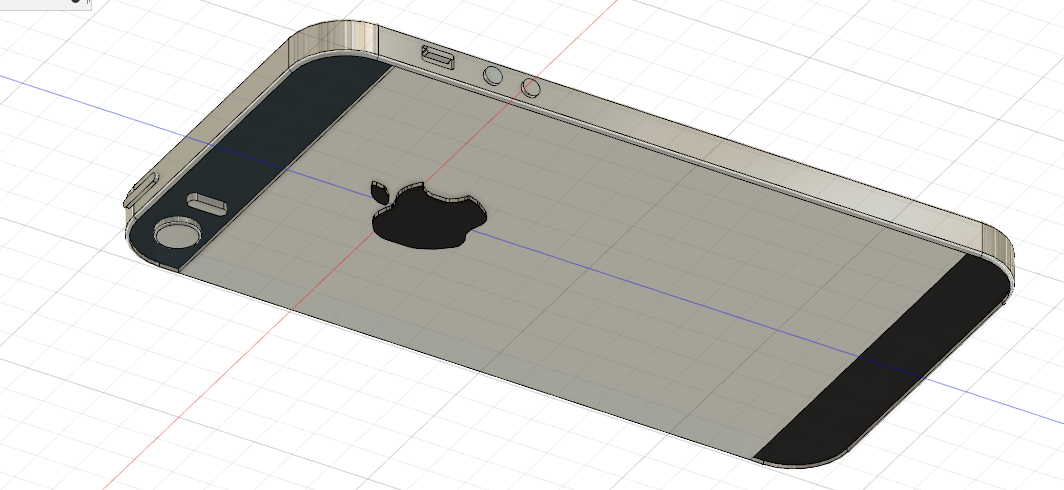The image size is (1064, 490).
Task: Select the protruding button on the camera-end edge
Action: (x=140, y=189)
